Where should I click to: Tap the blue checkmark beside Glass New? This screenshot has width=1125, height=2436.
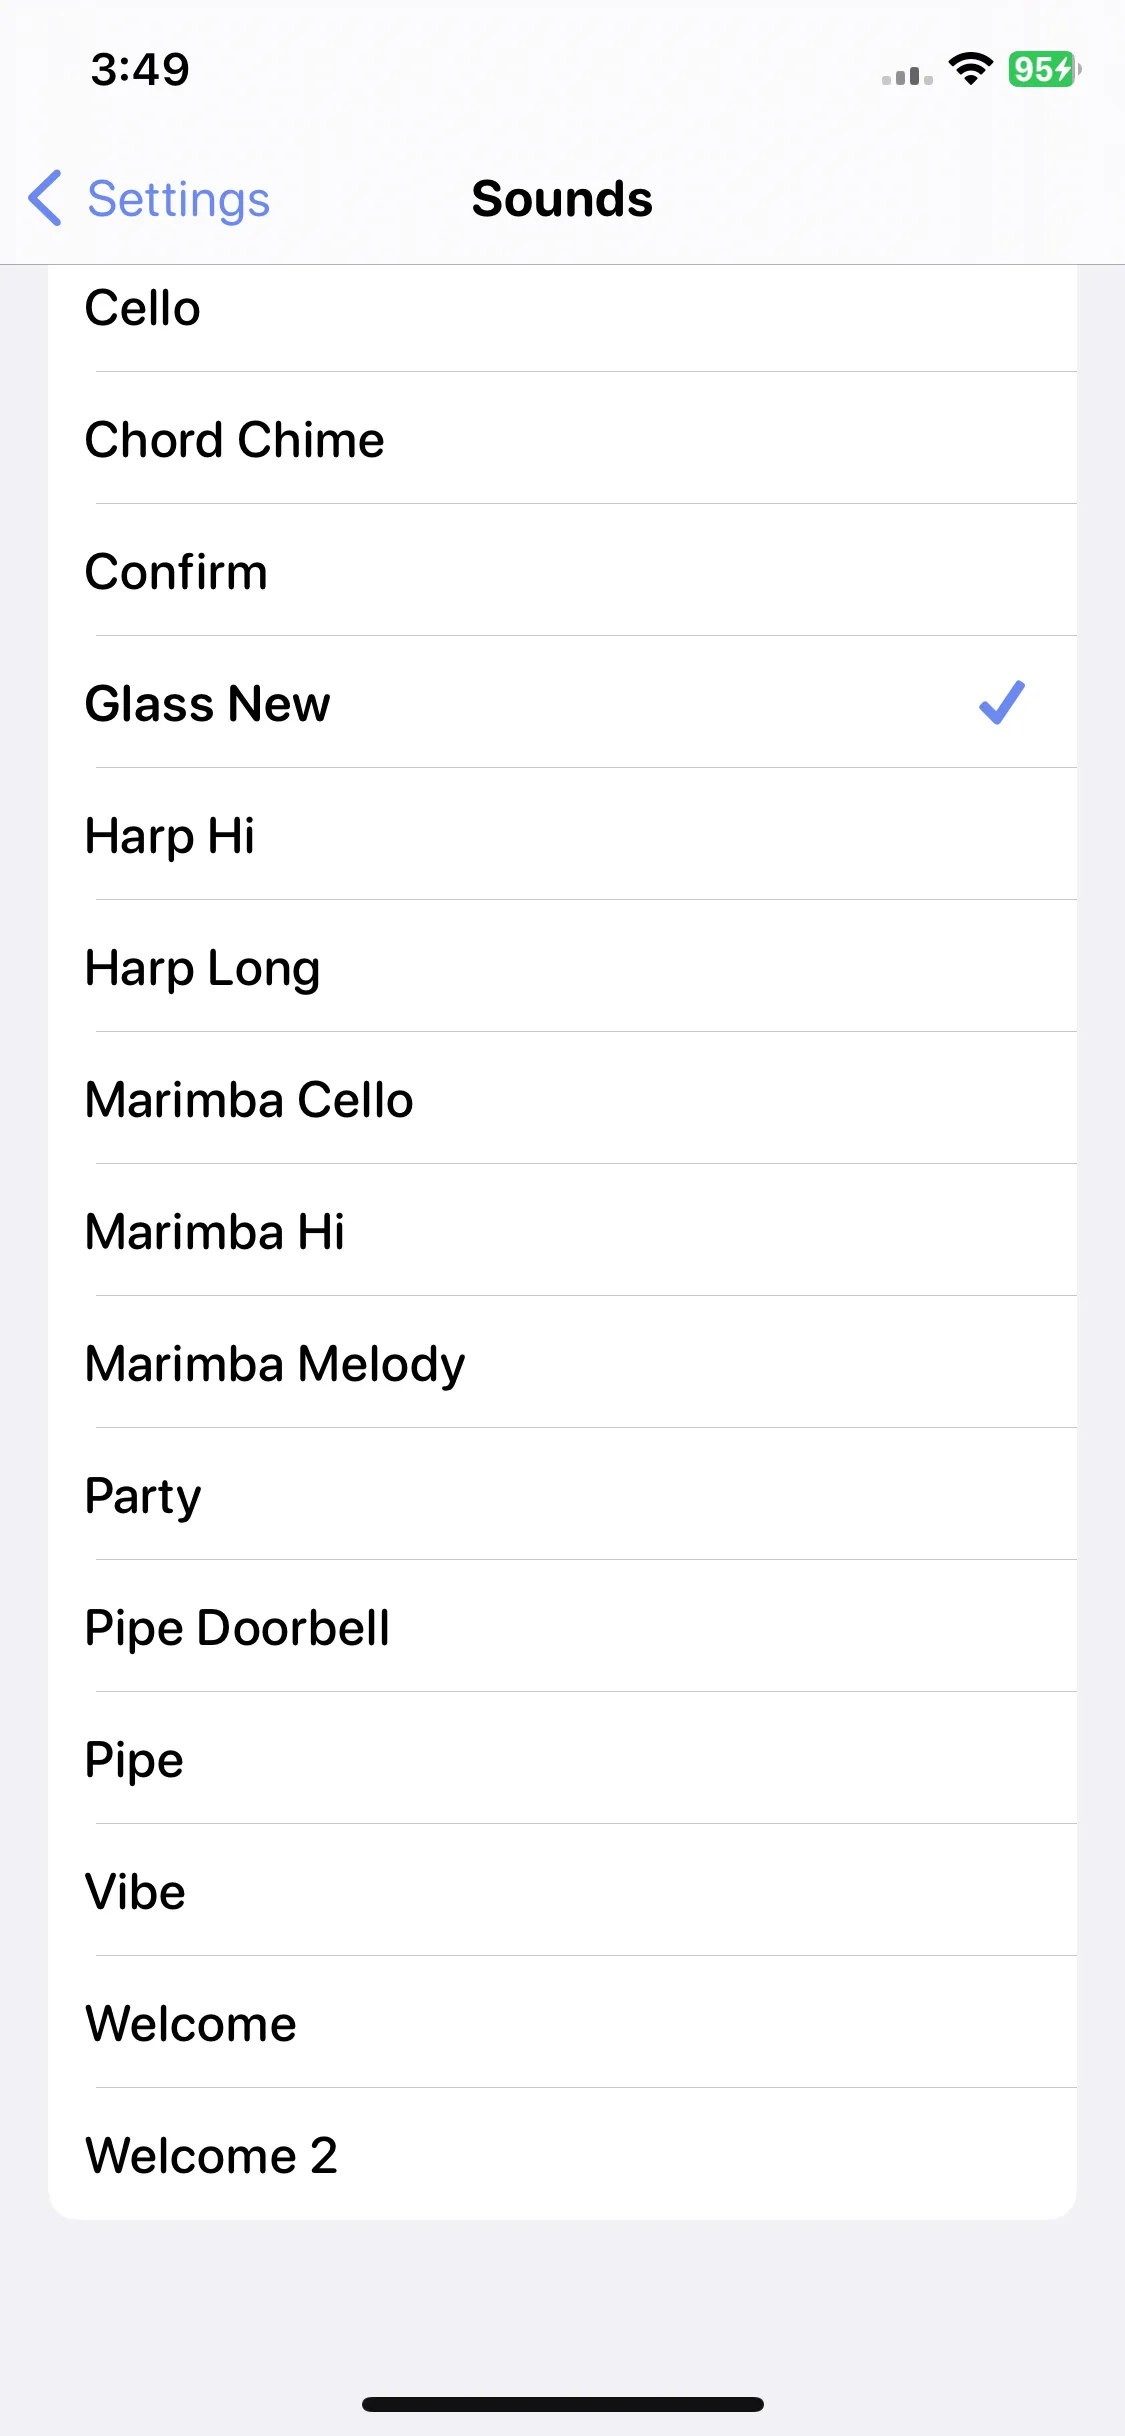point(1001,702)
